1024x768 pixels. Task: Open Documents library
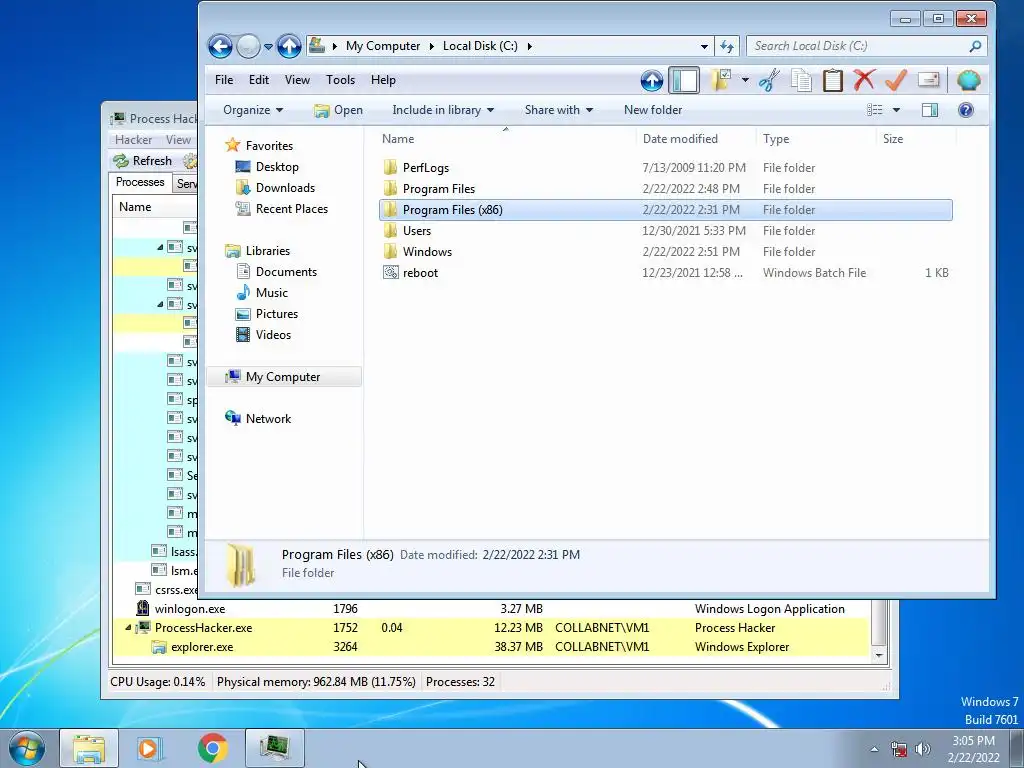coord(286,272)
